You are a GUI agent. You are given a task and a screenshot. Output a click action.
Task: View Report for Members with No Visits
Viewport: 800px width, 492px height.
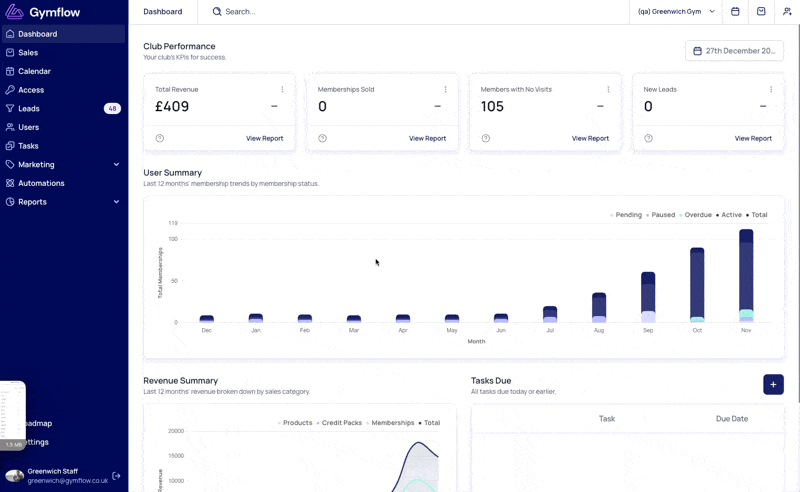pos(590,138)
